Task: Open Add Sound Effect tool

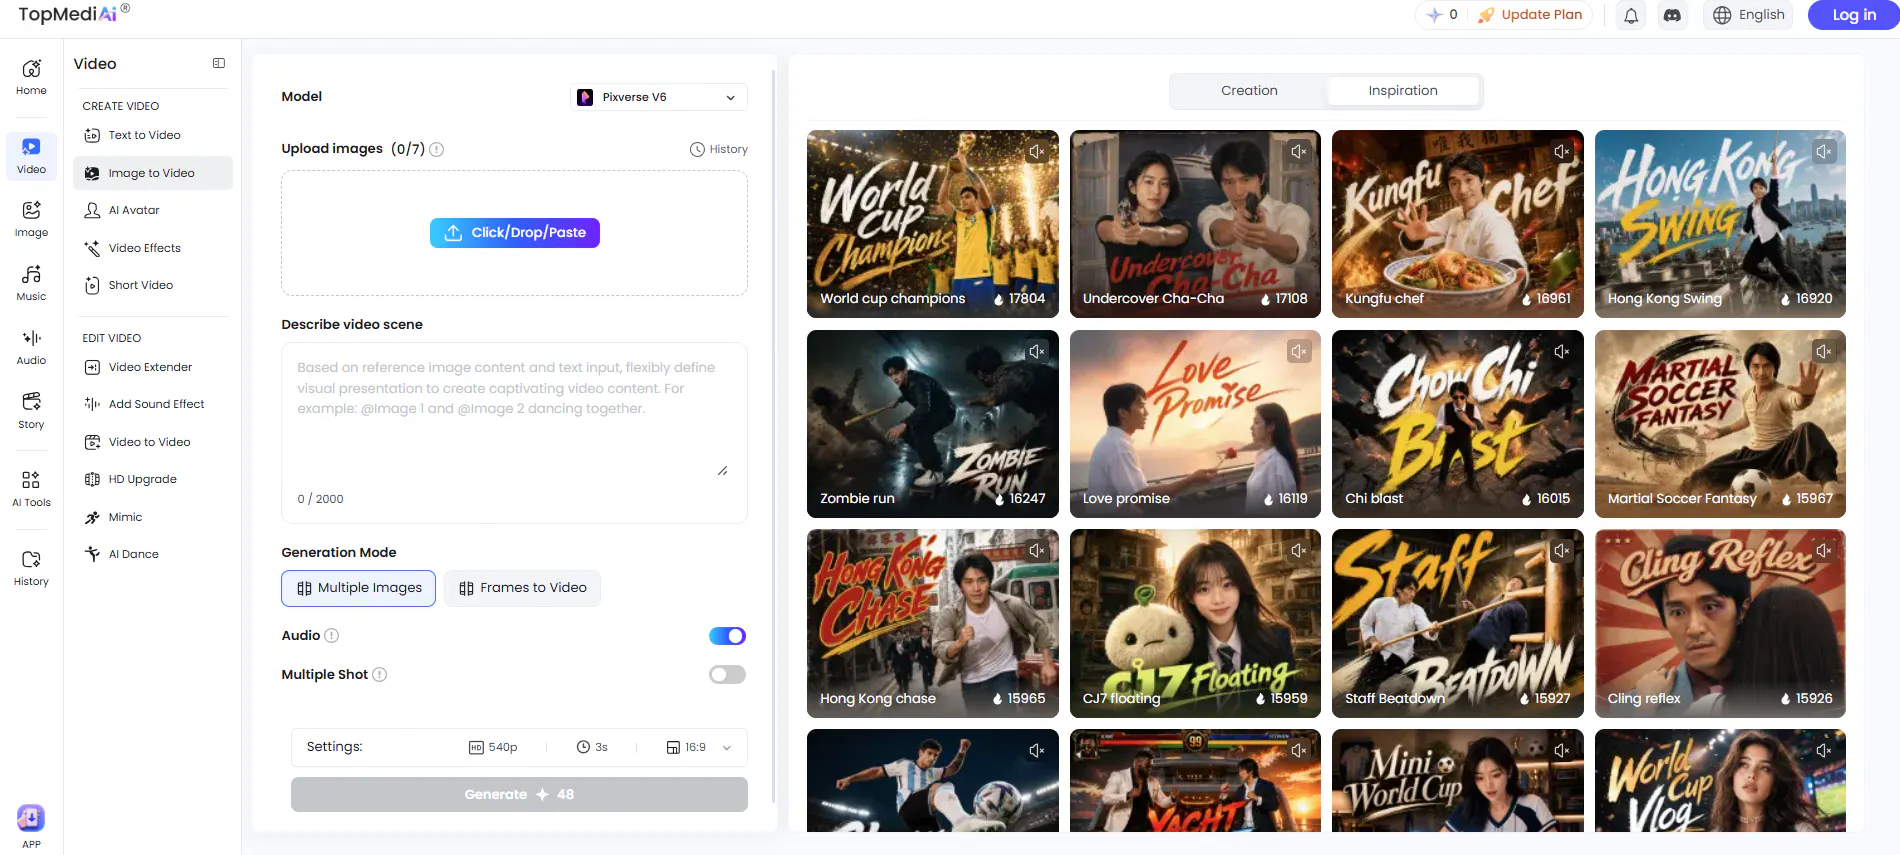Action: tap(152, 405)
